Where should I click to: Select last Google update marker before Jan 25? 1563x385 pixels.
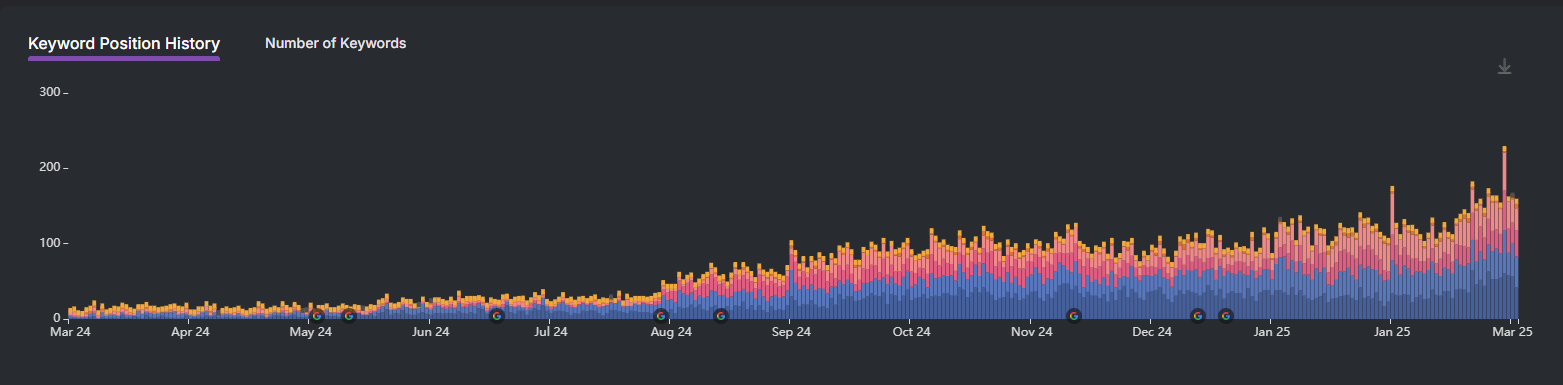[1226, 316]
